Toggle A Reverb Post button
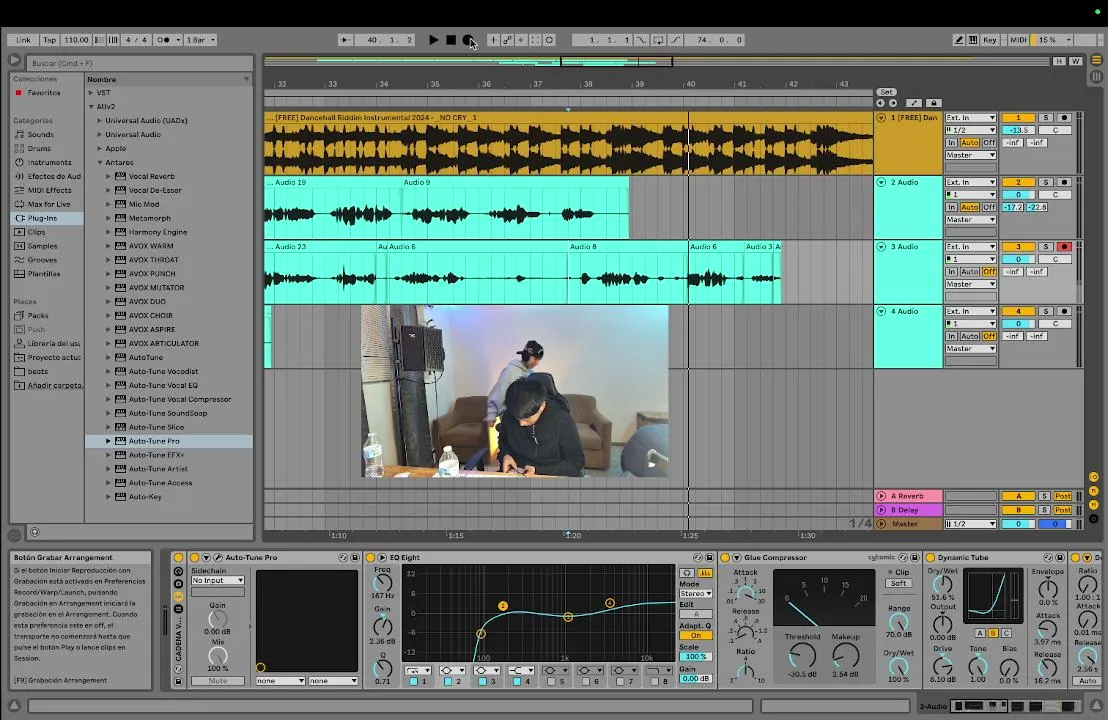Image resolution: width=1108 pixels, height=720 pixels. tap(1063, 496)
